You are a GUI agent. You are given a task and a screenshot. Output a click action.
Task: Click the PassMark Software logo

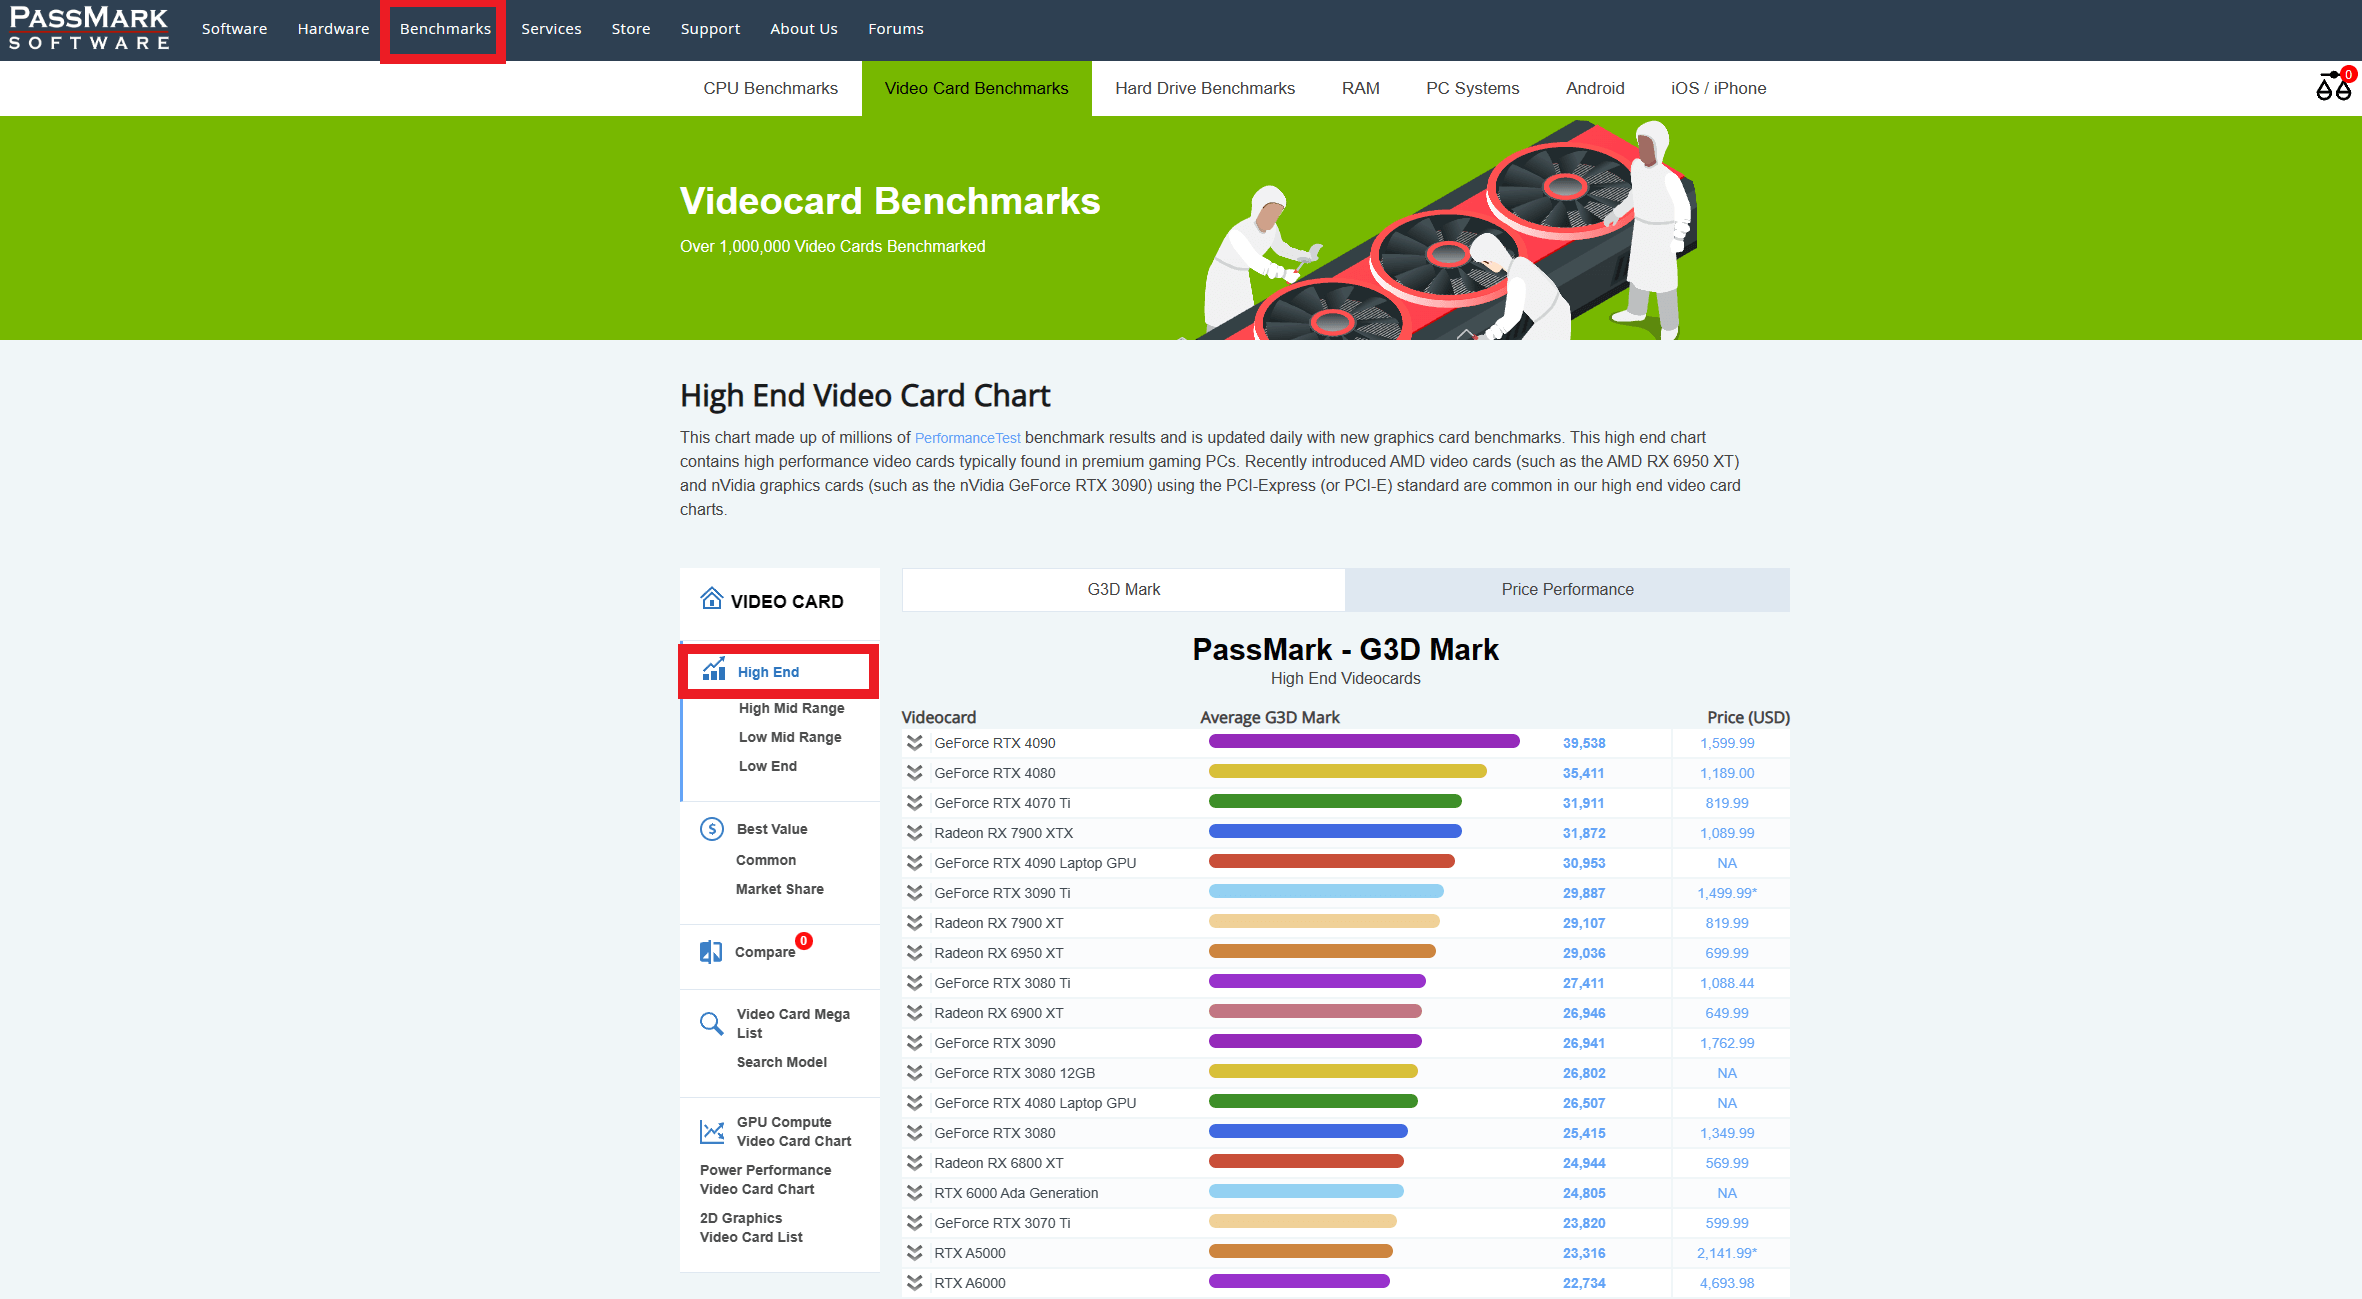(89, 28)
